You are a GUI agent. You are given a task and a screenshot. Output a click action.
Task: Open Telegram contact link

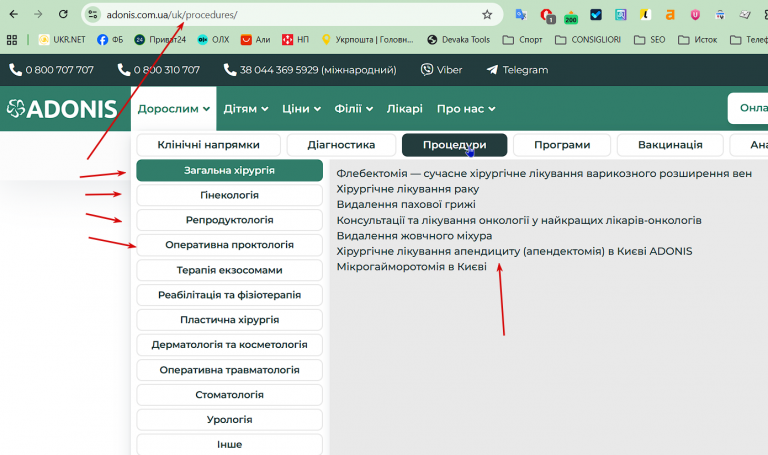pyautogui.click(x=517, y=70)
